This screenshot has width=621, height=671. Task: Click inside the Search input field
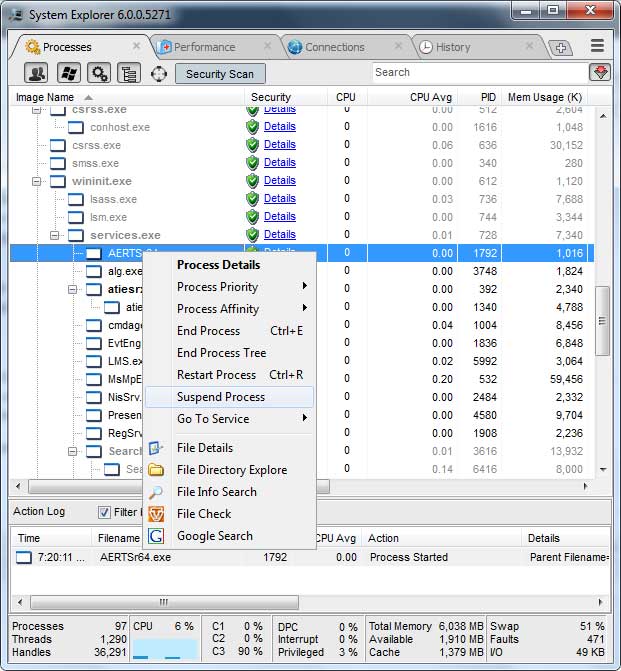tap(480, 72)
